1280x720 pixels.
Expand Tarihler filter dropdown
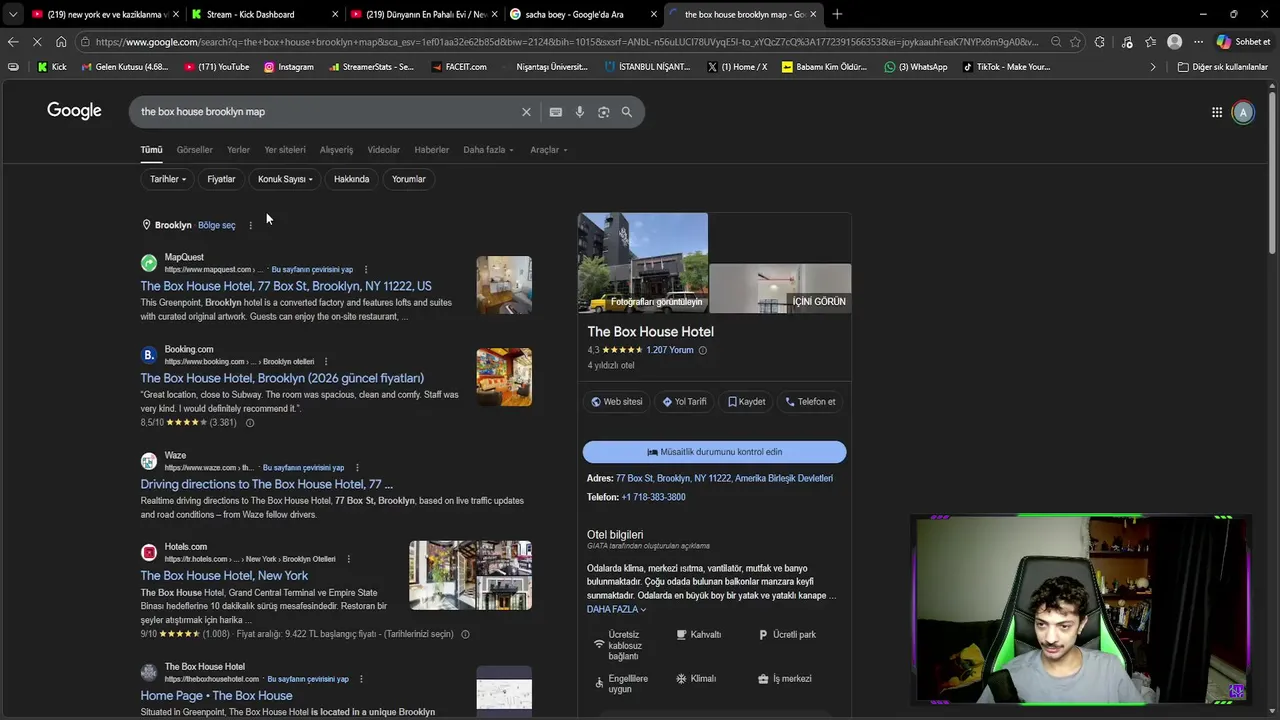(168, 179)
